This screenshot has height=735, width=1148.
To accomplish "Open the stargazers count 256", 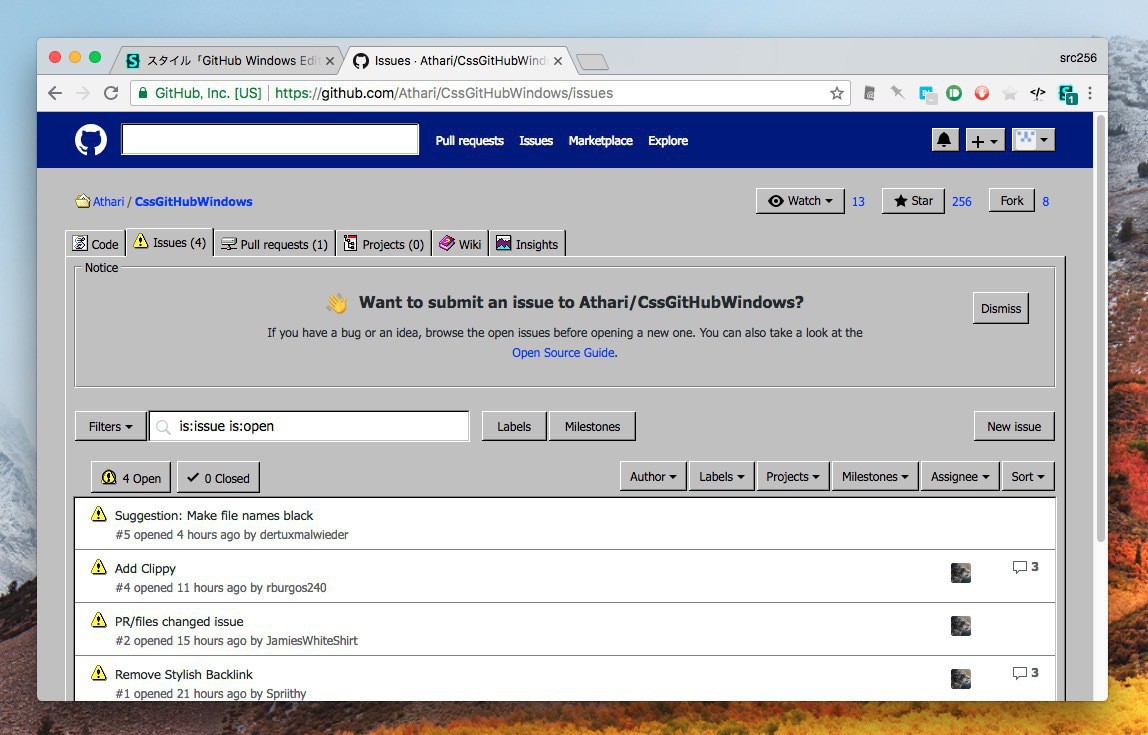I will 961,201.
